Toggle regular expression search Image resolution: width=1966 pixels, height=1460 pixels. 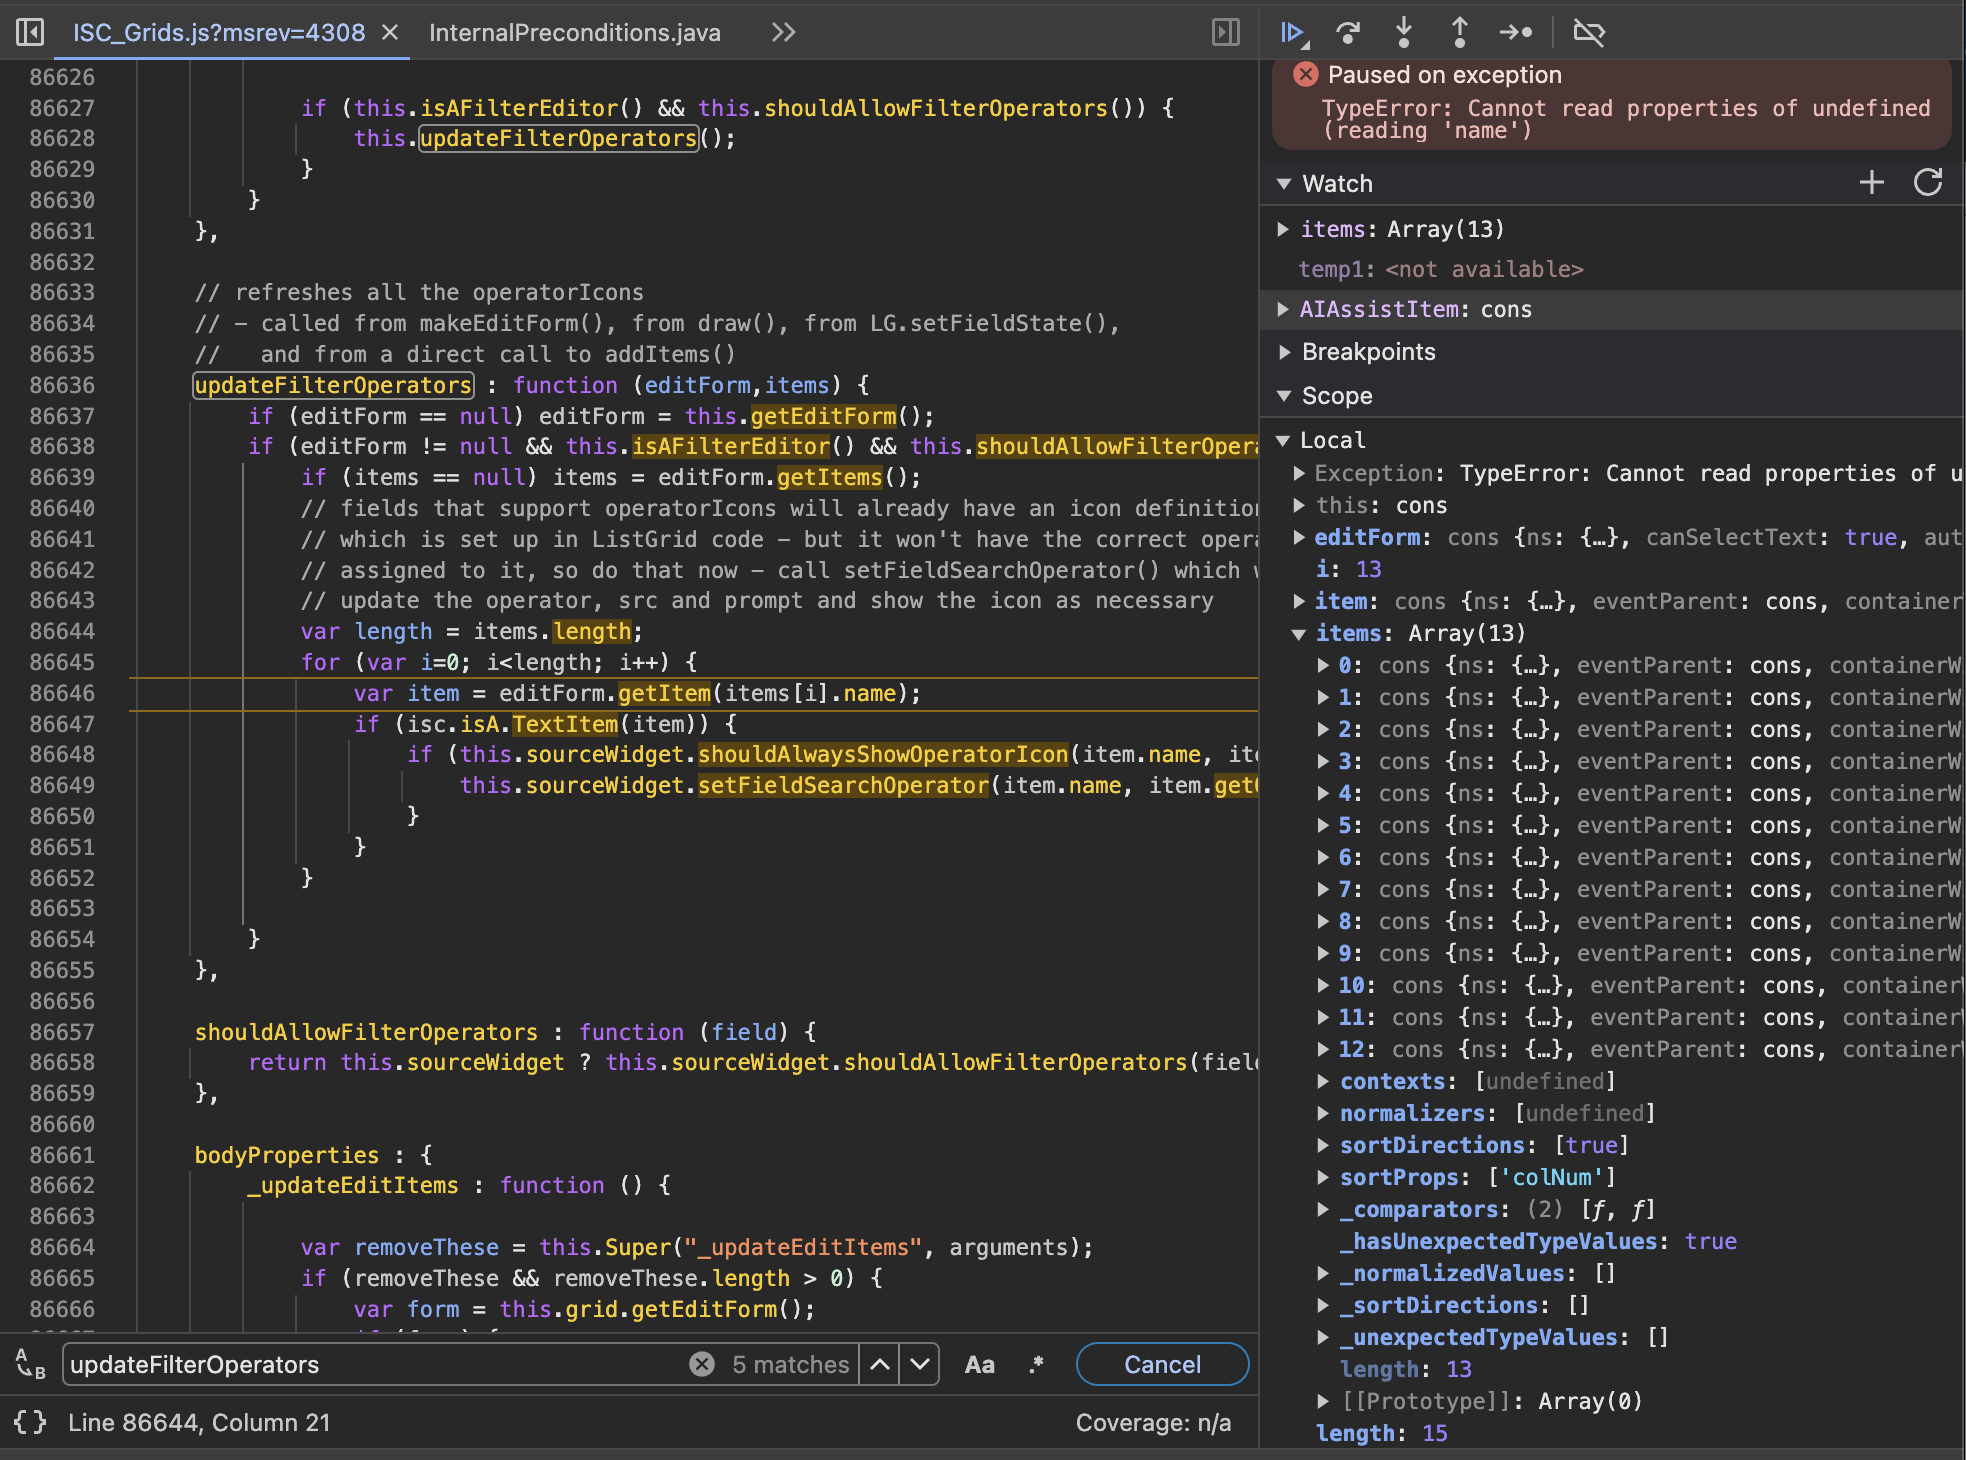(x=1036, y=1365)
